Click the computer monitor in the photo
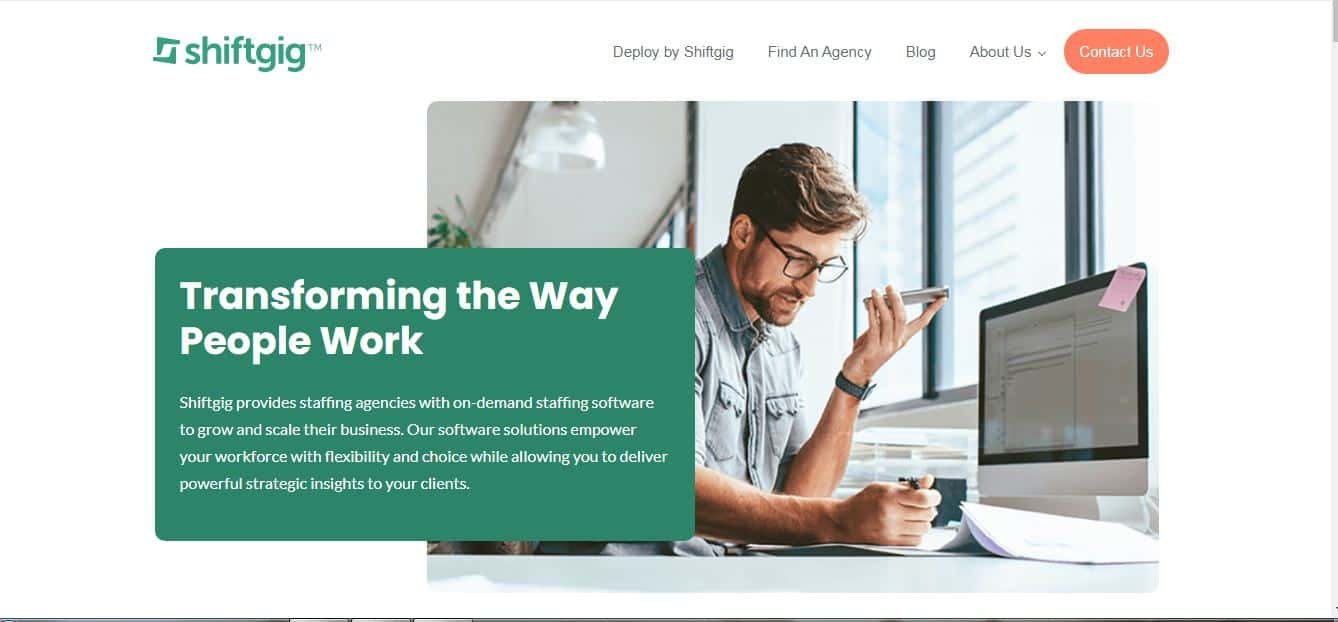This screenshot has height=622, width=1338. pyautogui.click(x=1062, y=385)
